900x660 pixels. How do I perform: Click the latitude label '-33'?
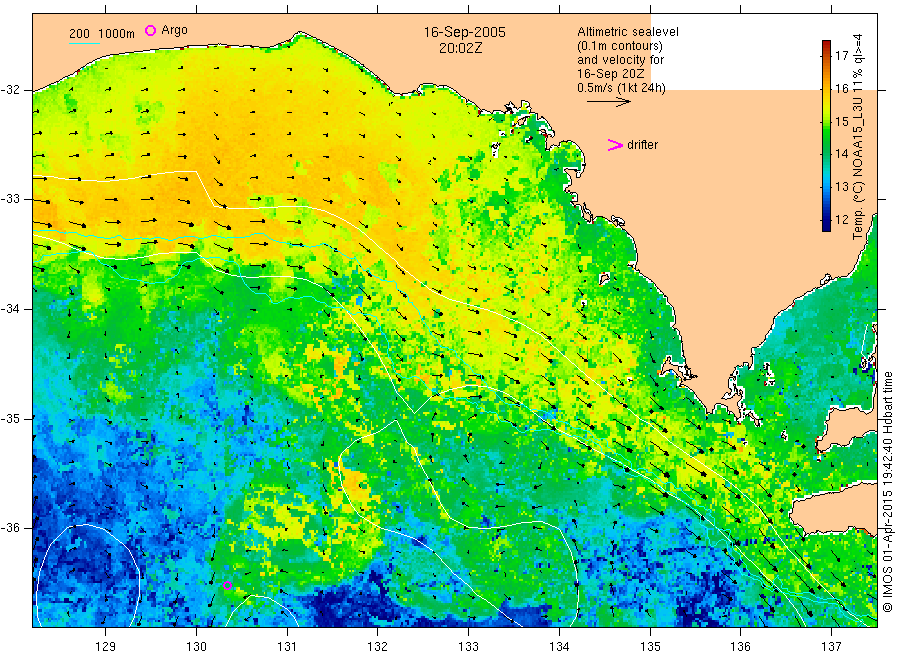pyautogui.click(x=11, y=199)
